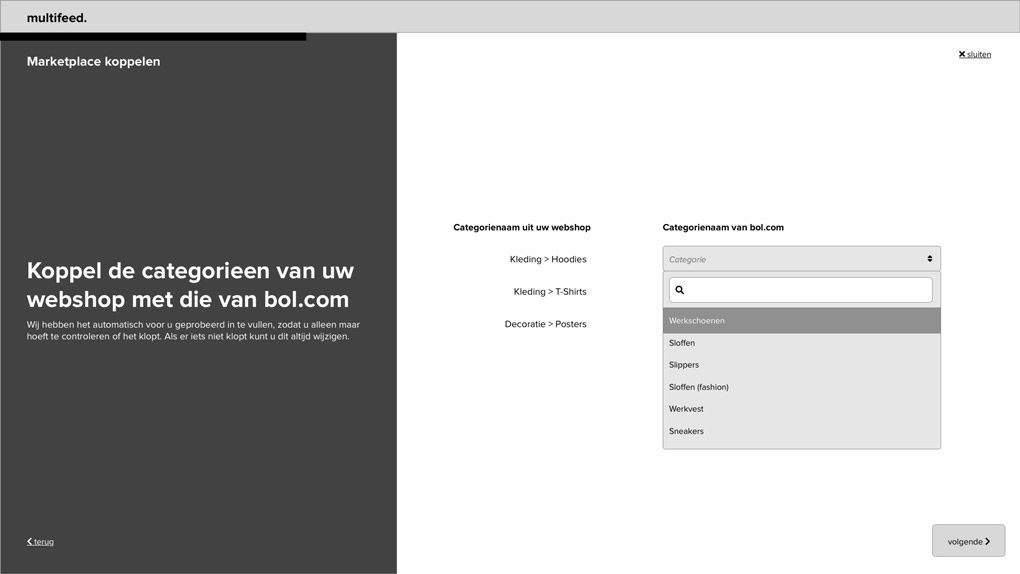Close the wizard via sluiten link
The height and width of the screenshot is (574, 1020).
click(x=974, y=54)
